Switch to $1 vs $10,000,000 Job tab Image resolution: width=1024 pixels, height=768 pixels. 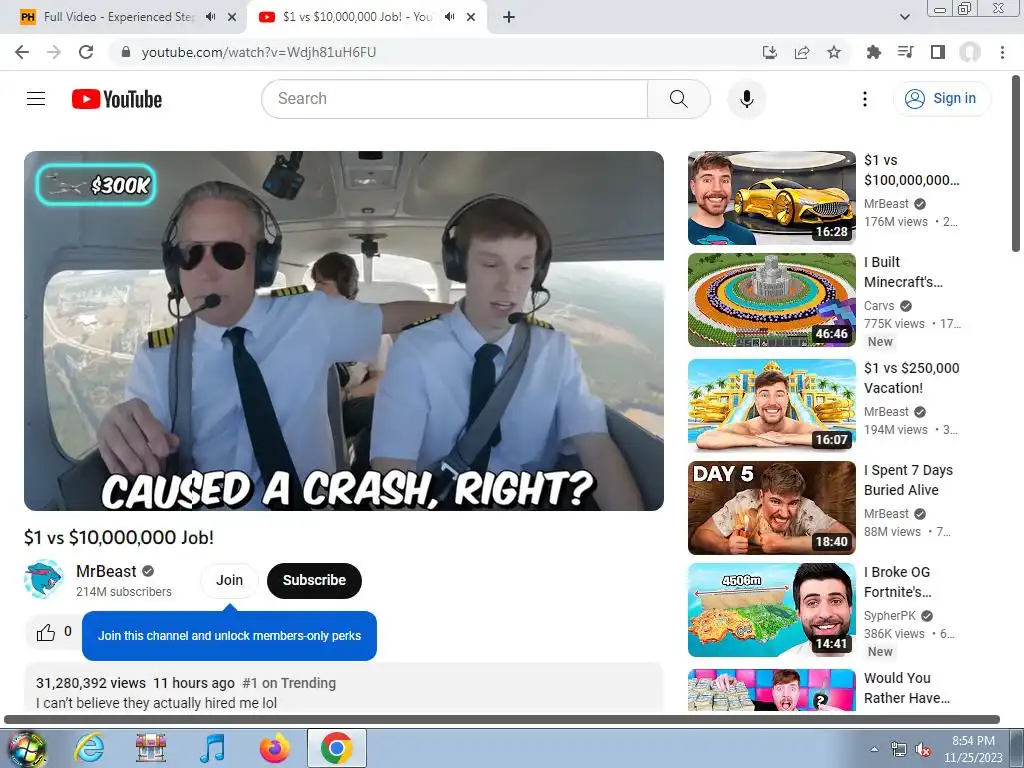click(357, 17)
